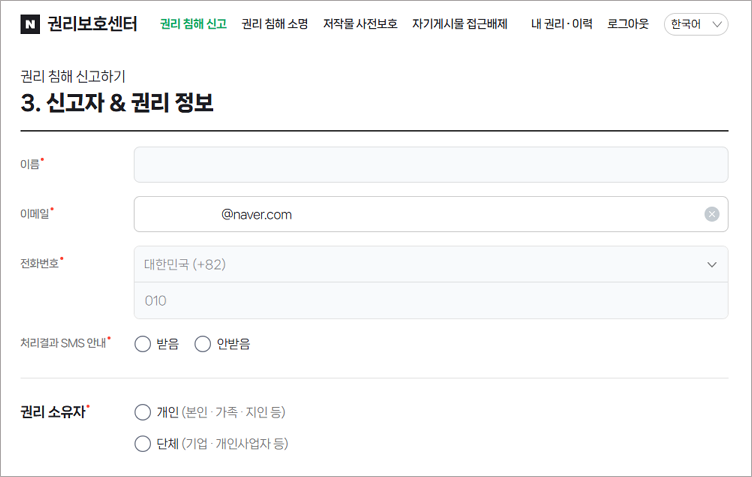Click the Naver N logo icon

[x=30, y=24]
